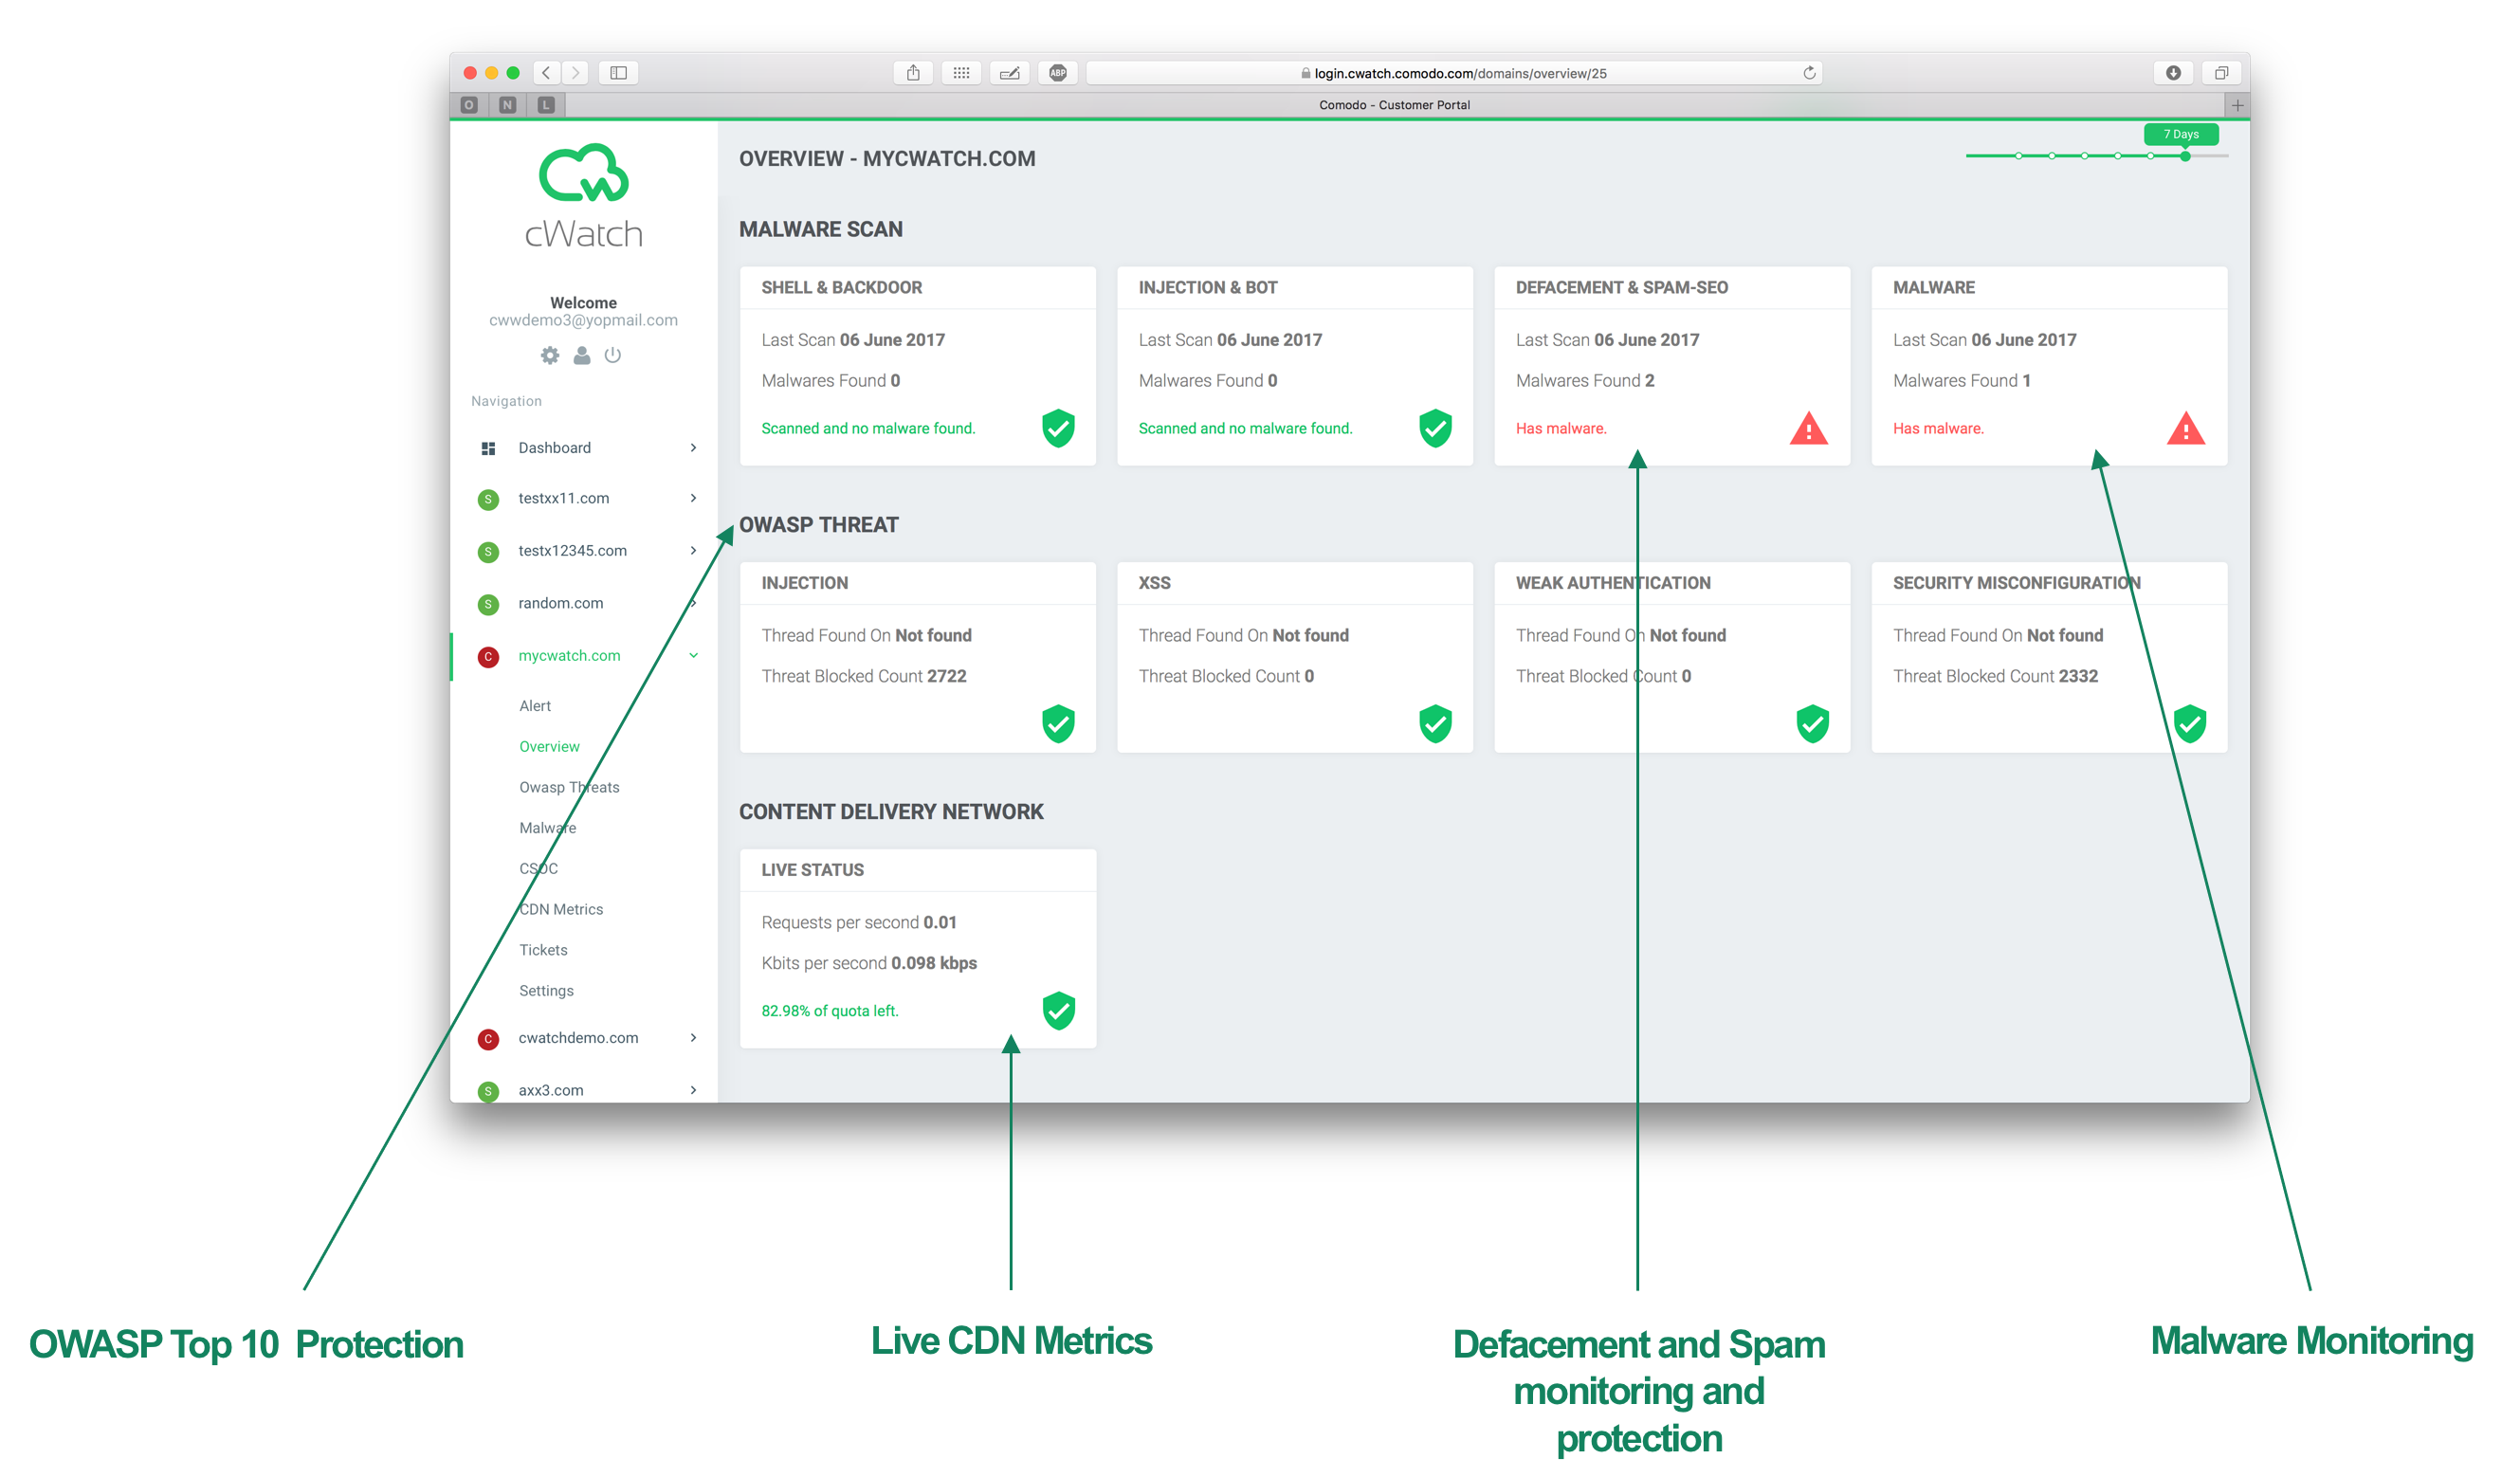Click the AdBlock extension icon
This screenshot has height=1477, width=2520.
1057,73
